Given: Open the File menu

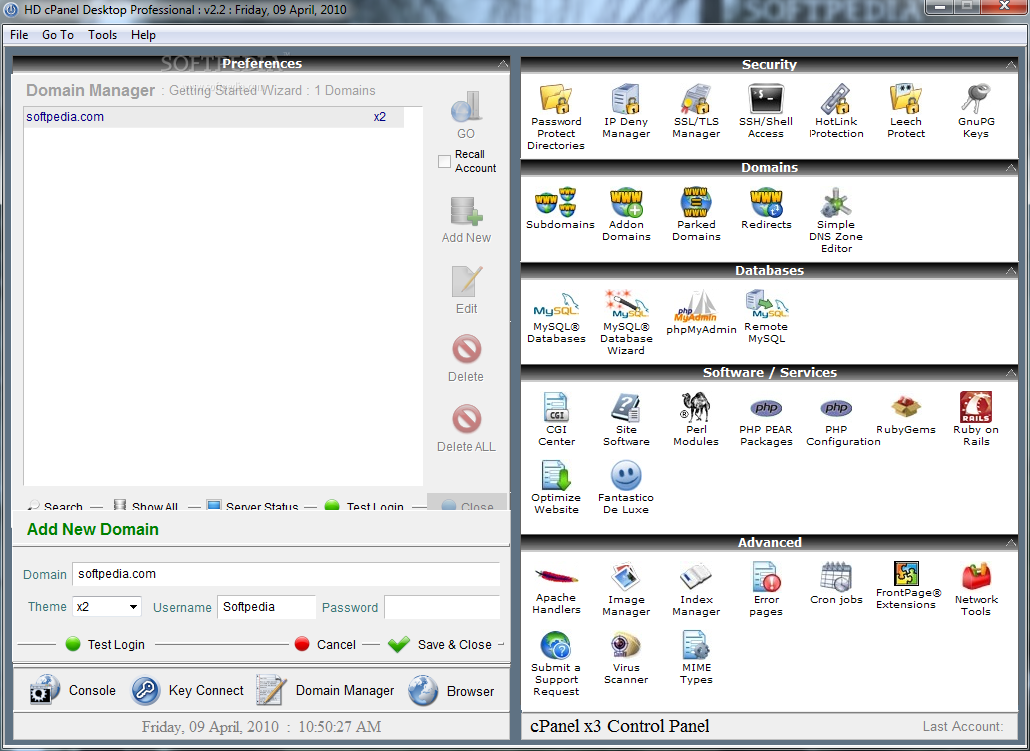Looking at the screenshot, I should pos(19,35).
